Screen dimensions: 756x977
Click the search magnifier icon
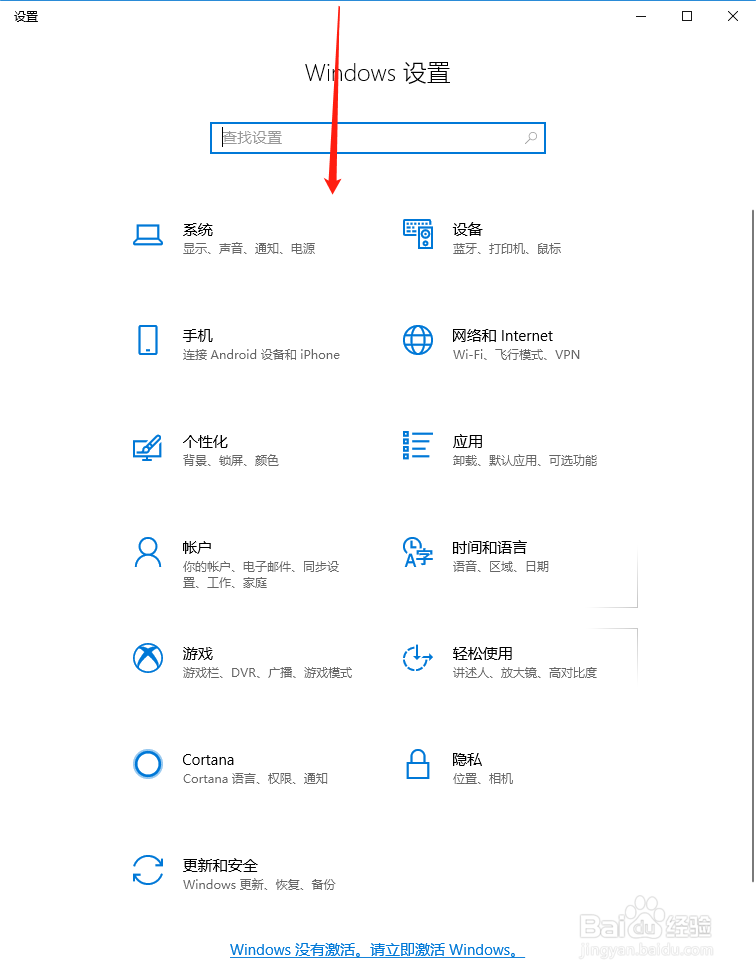pyautogui.click(x=531, y=138)
